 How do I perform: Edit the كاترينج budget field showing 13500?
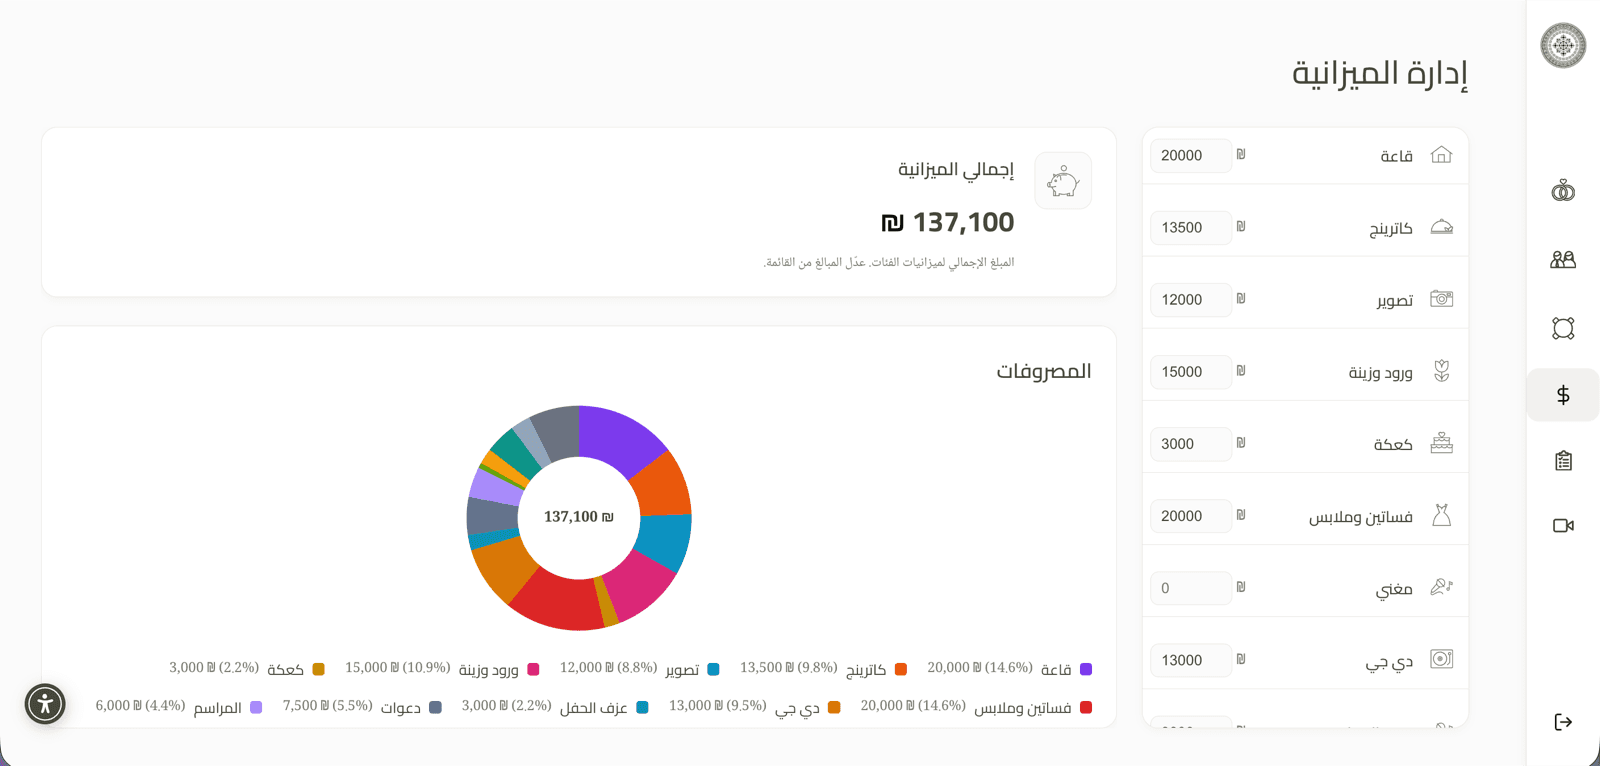tap(1191, 228)
